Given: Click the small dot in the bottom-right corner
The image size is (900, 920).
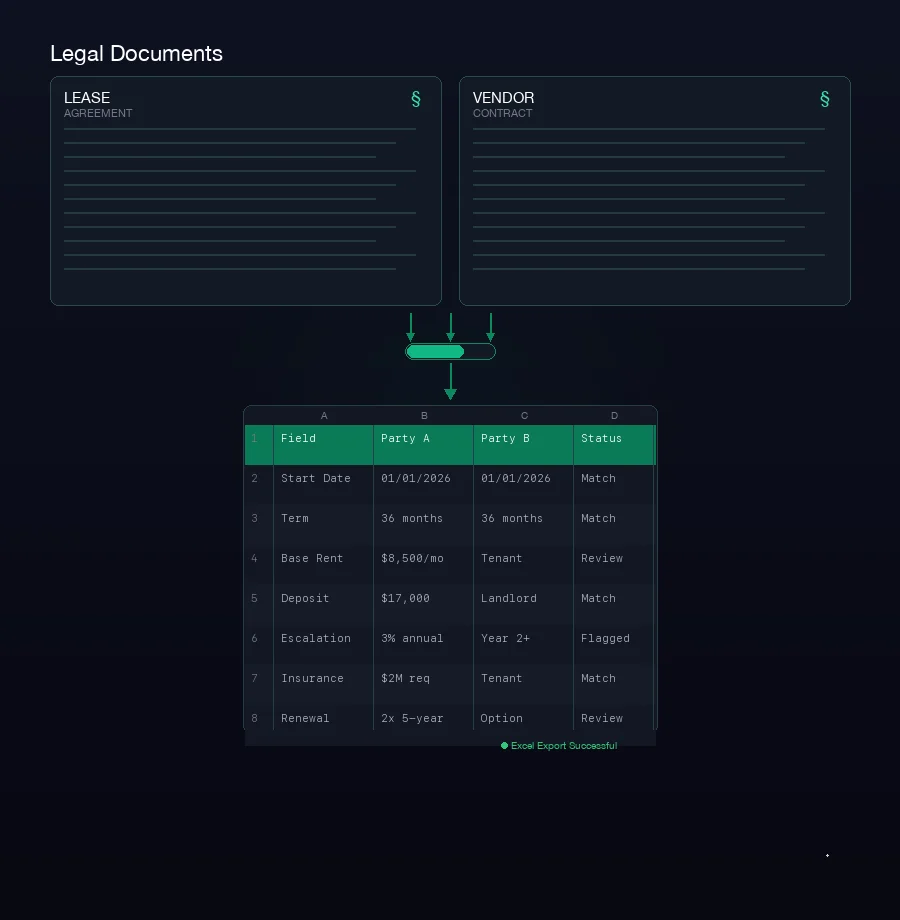Looking at the screenshot, I should click(827, 855).
